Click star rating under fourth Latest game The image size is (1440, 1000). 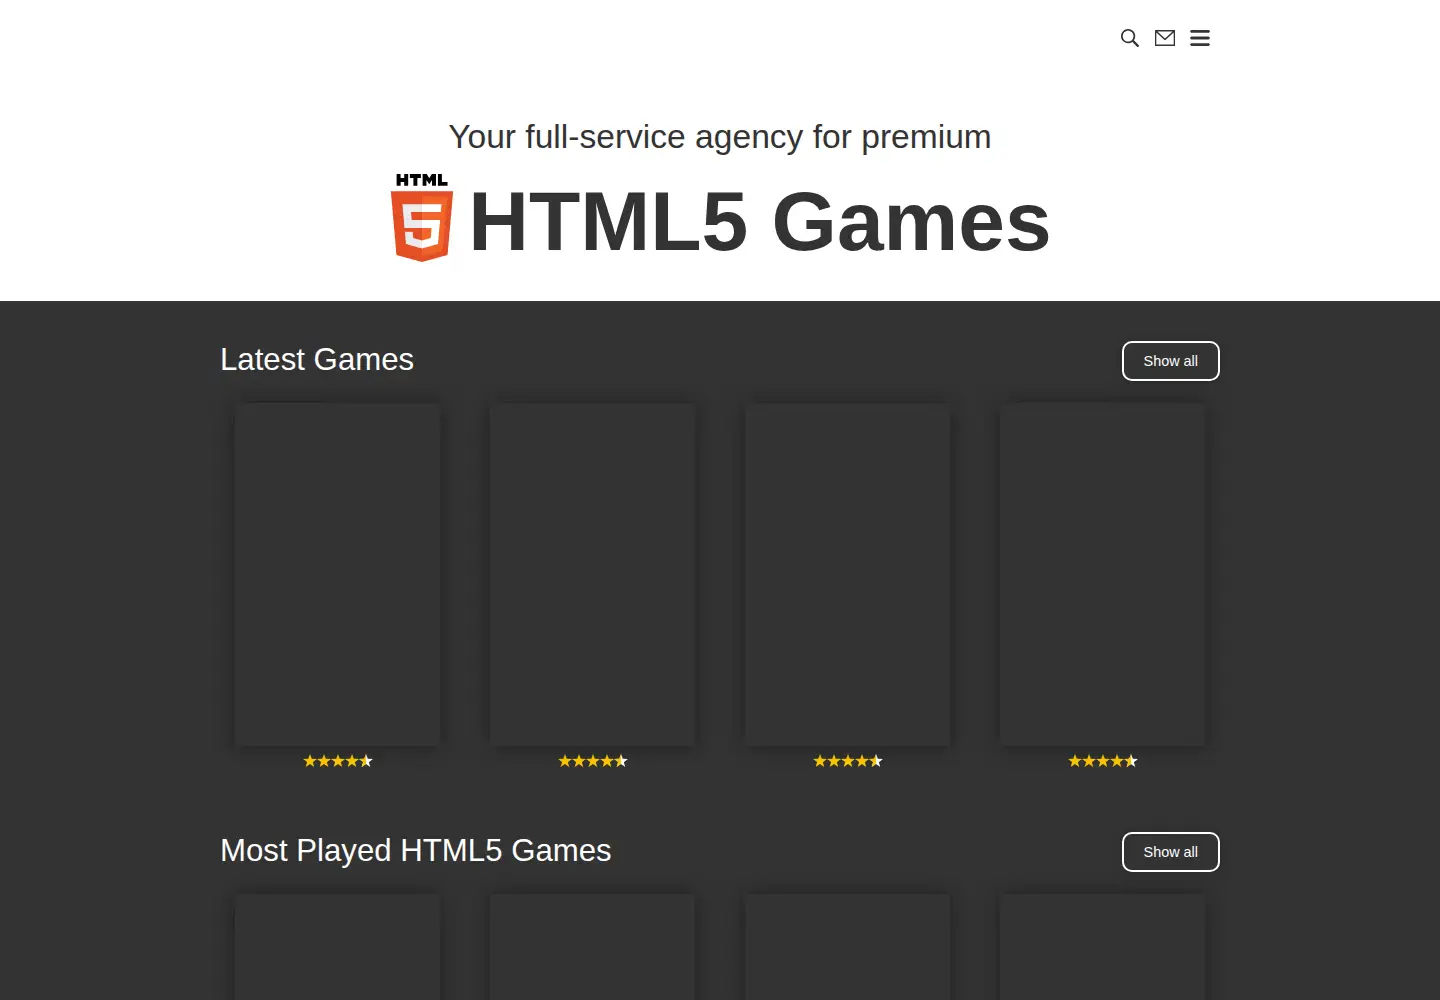pyautogui.click(x=1103, y=761)
